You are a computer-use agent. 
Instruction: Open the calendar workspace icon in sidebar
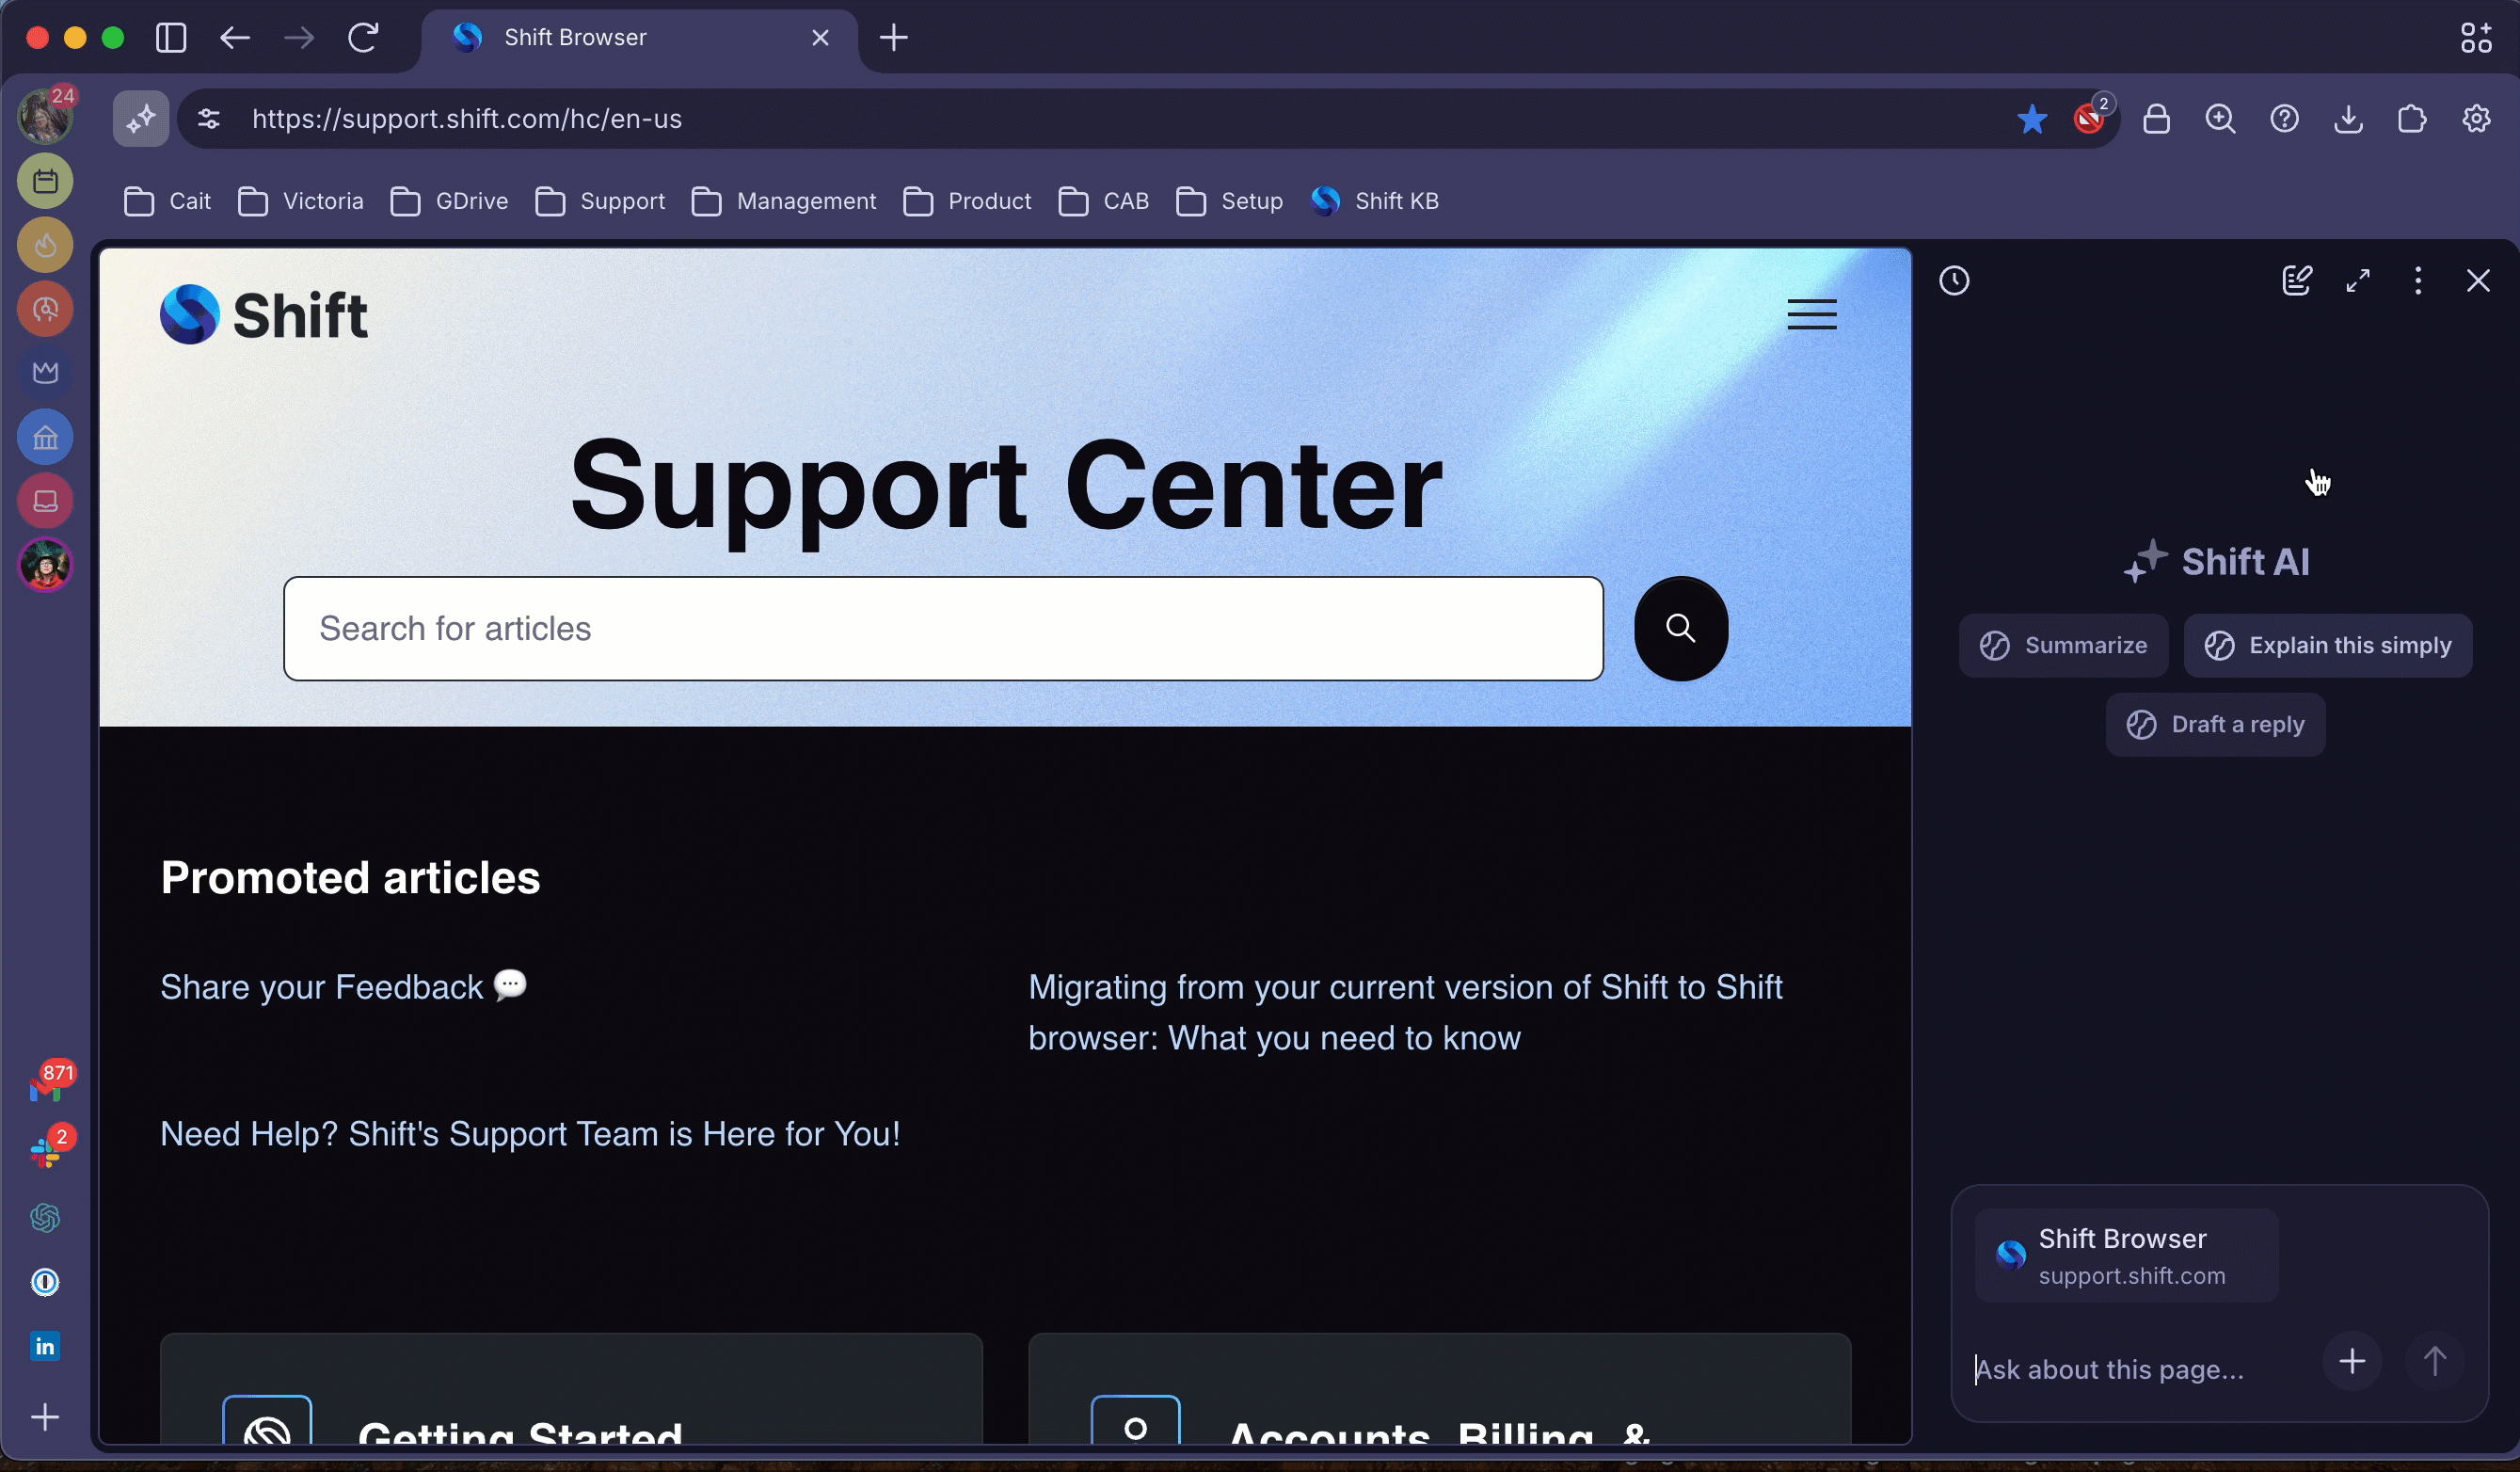click(45, 181)
